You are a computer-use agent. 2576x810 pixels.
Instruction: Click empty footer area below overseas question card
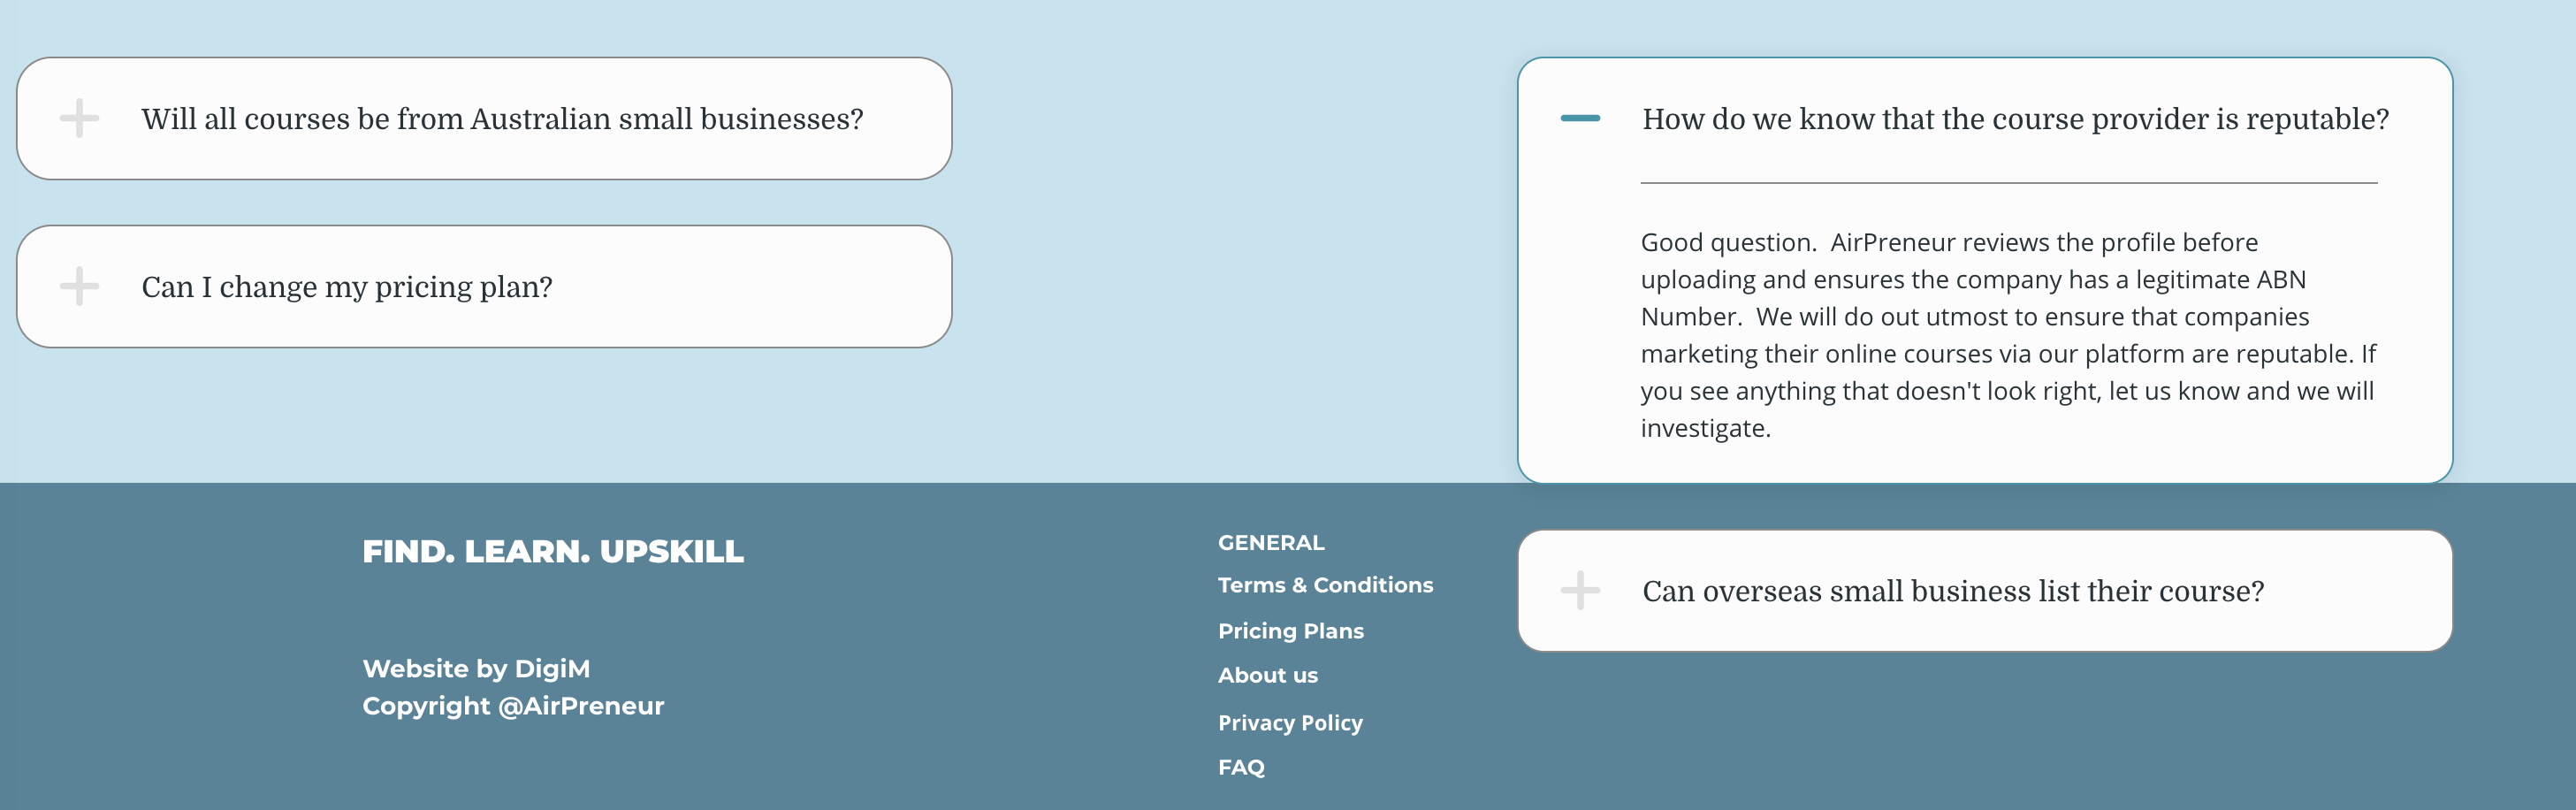coord(1985,730)
